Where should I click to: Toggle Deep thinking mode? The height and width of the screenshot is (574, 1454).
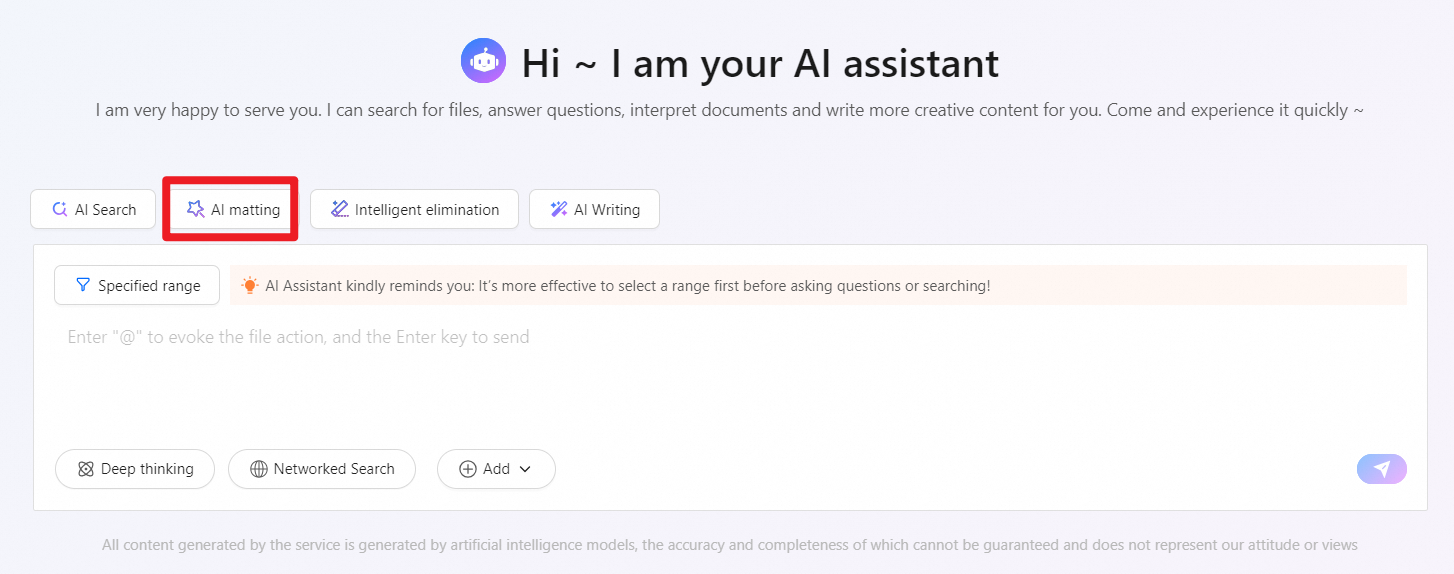click(135, 469)
